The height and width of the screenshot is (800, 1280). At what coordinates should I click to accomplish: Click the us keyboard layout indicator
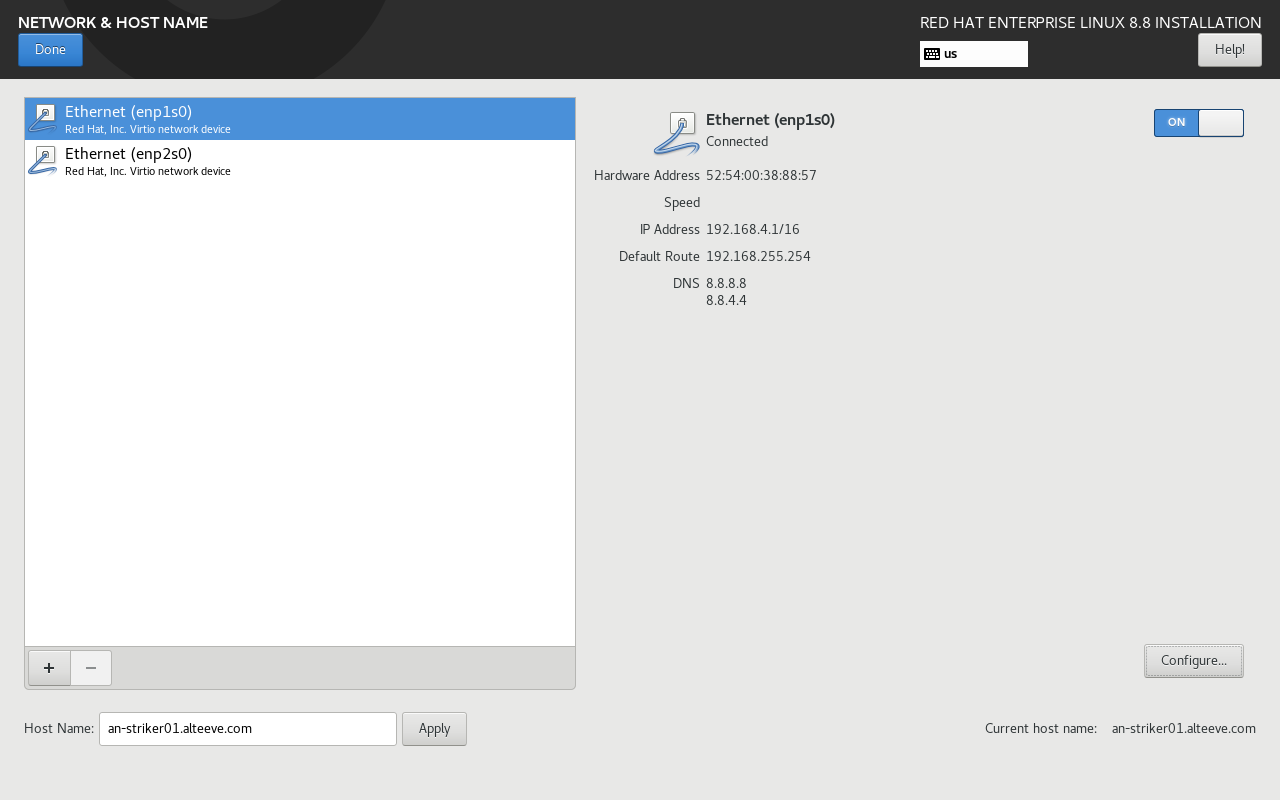(x=973, y=54)
